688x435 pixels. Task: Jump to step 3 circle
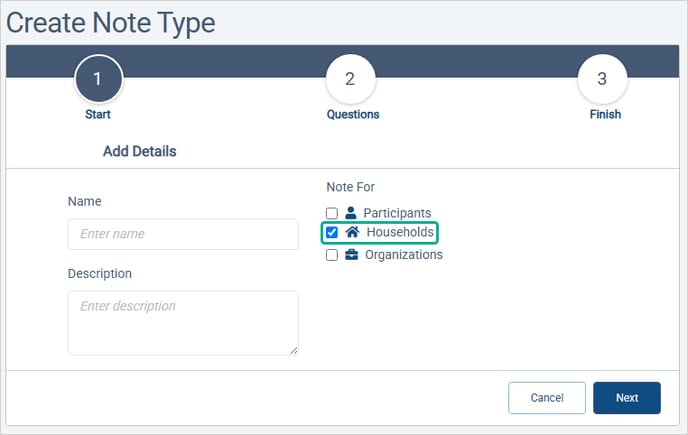point(602,79)
